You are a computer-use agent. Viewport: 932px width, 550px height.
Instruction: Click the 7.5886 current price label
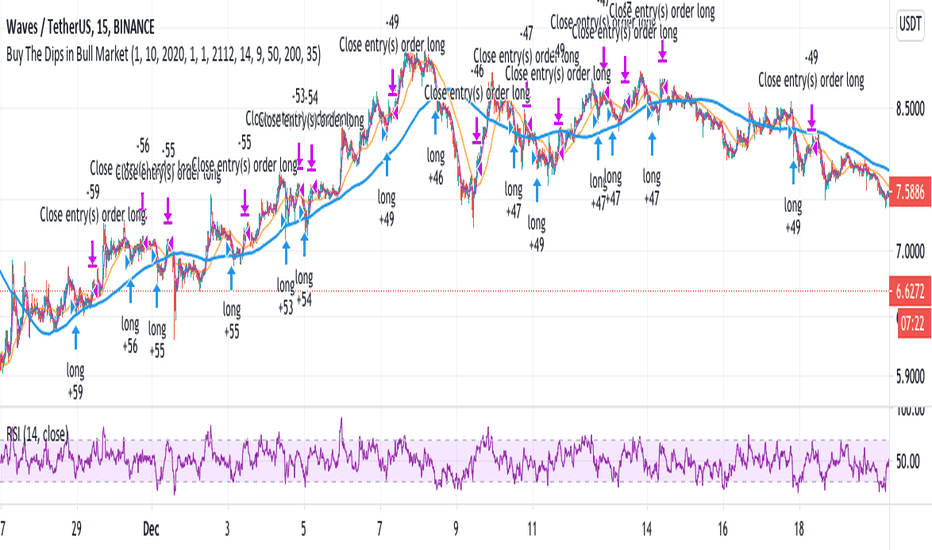pyautogui.click(x=910, y=193)
